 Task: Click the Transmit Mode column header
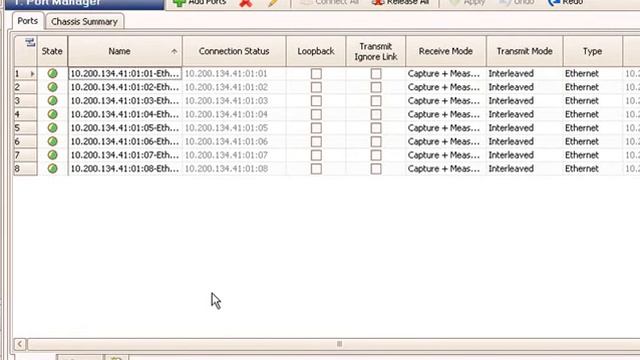pos(524,51)
